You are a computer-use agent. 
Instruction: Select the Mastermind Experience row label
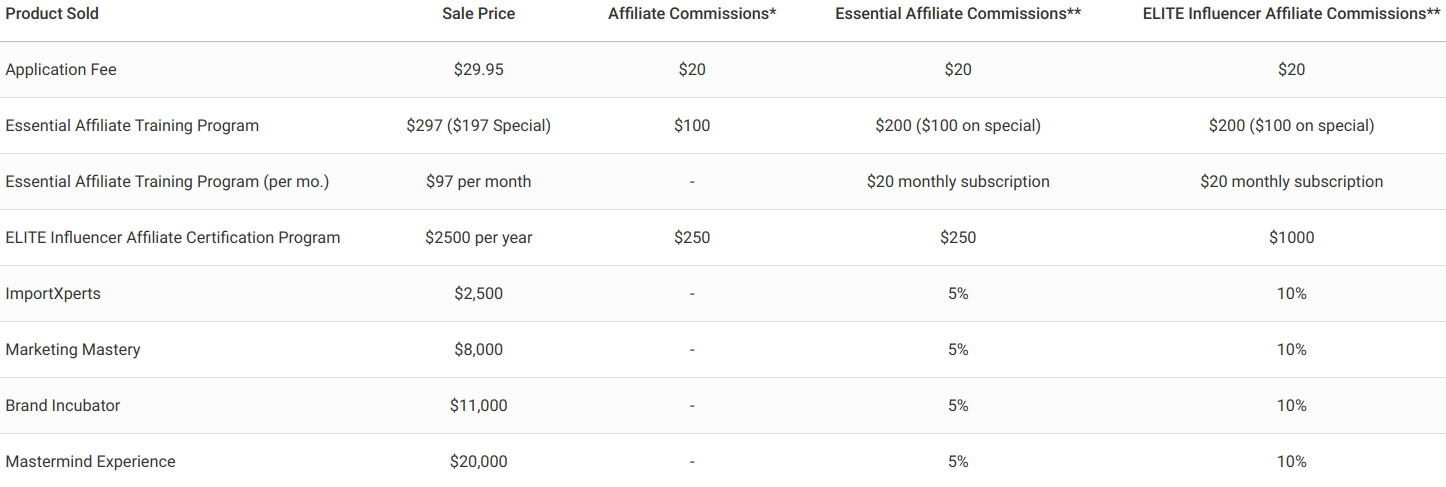click(x=90, y=462)
